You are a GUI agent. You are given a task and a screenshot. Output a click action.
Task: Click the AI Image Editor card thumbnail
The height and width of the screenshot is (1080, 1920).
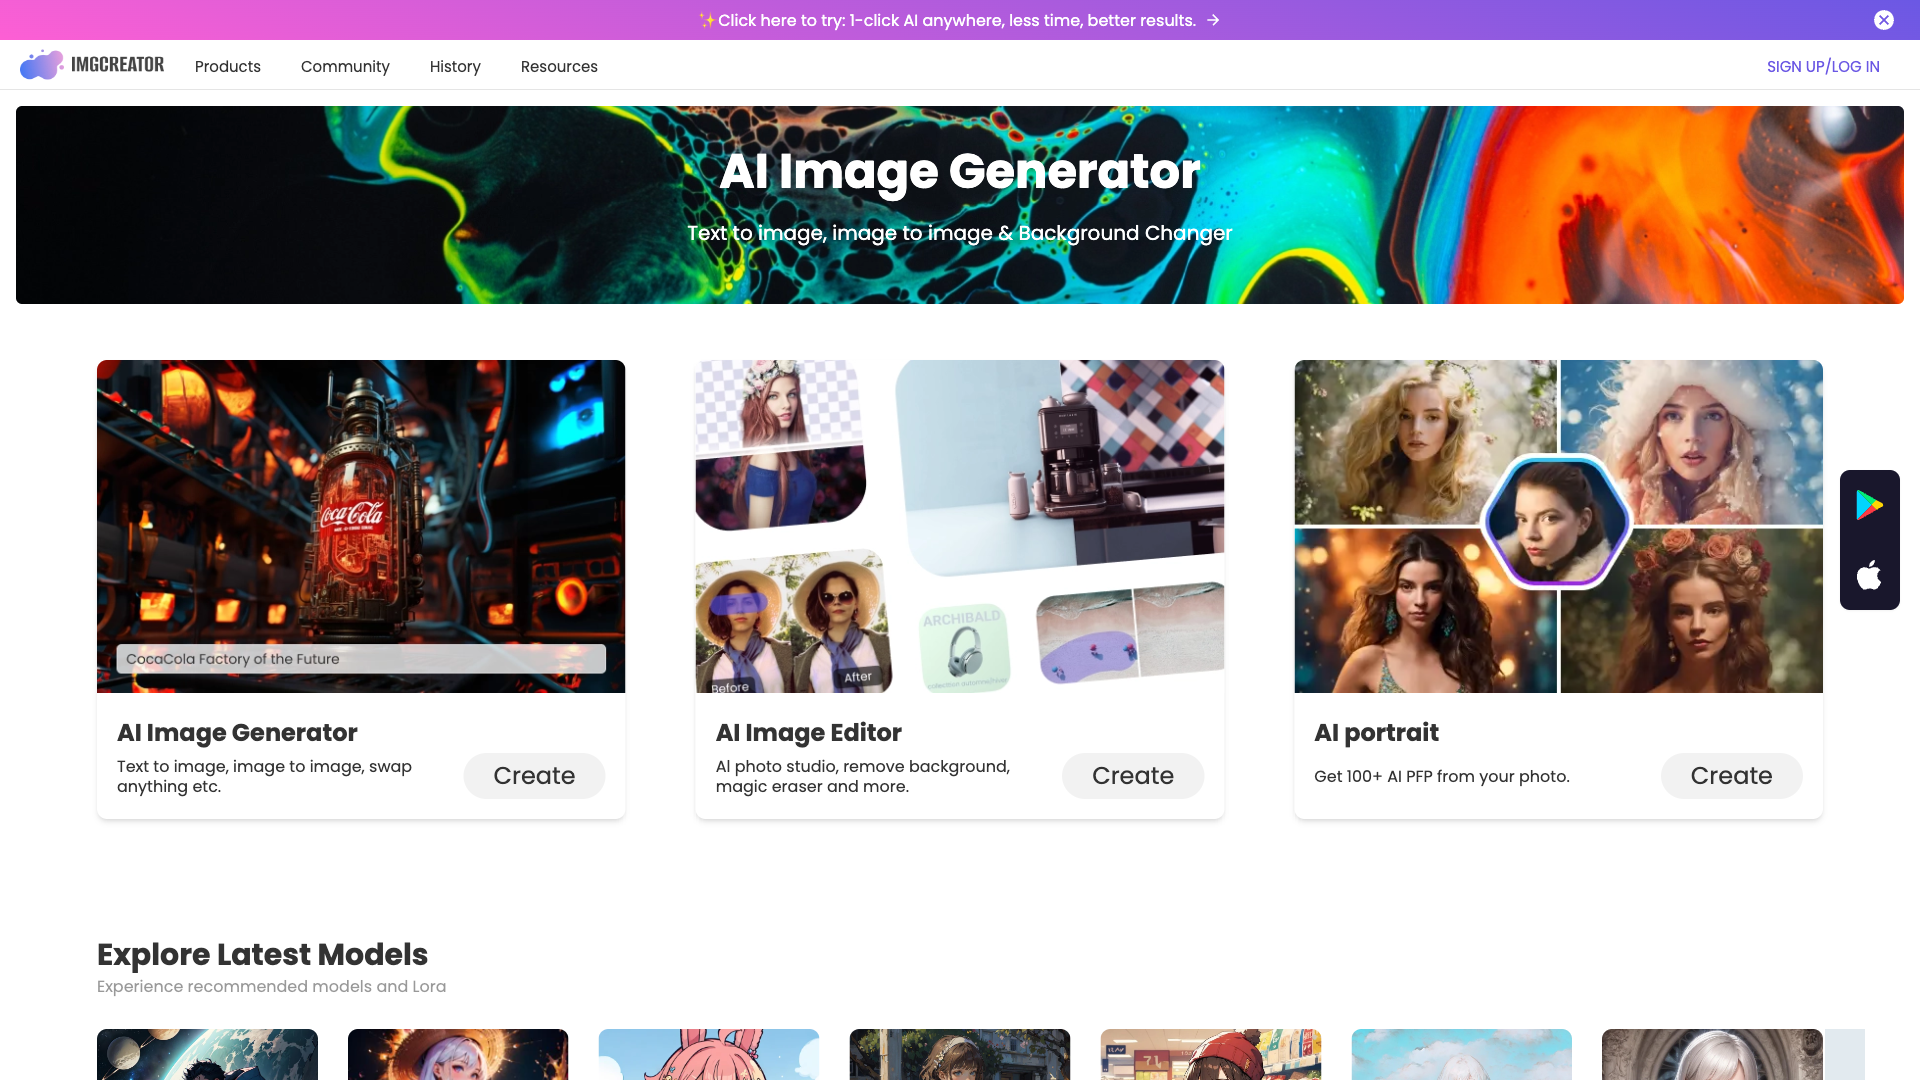pos(959,525)
